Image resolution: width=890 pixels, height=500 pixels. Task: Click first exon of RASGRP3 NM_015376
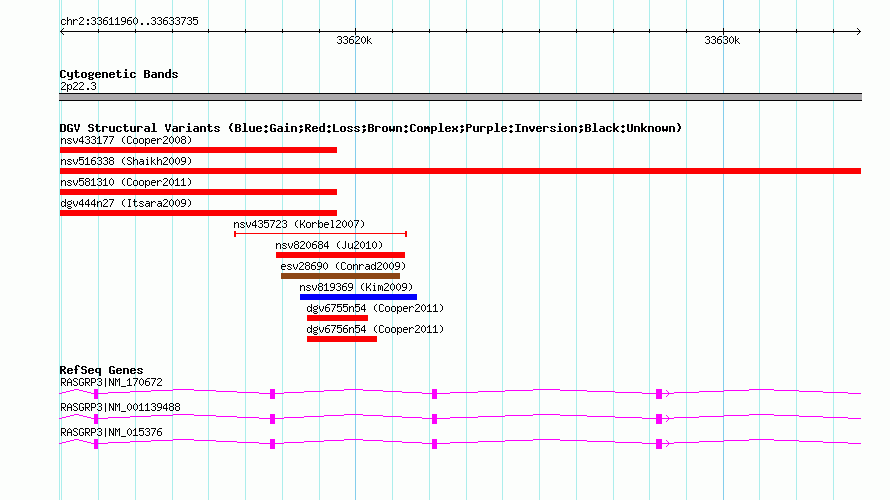[x=96, y=444]
